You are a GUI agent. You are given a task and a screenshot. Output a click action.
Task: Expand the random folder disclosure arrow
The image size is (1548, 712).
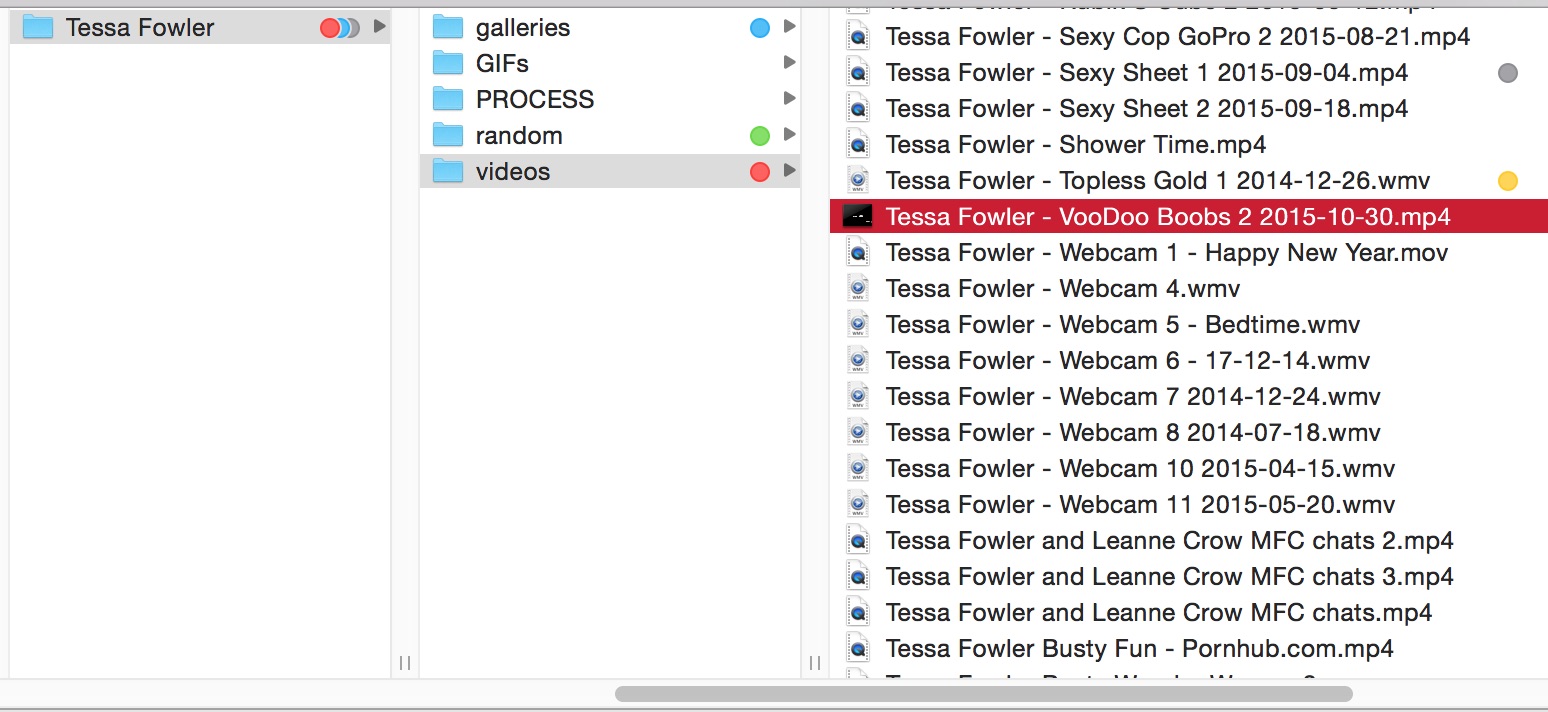tap(789, 135)
